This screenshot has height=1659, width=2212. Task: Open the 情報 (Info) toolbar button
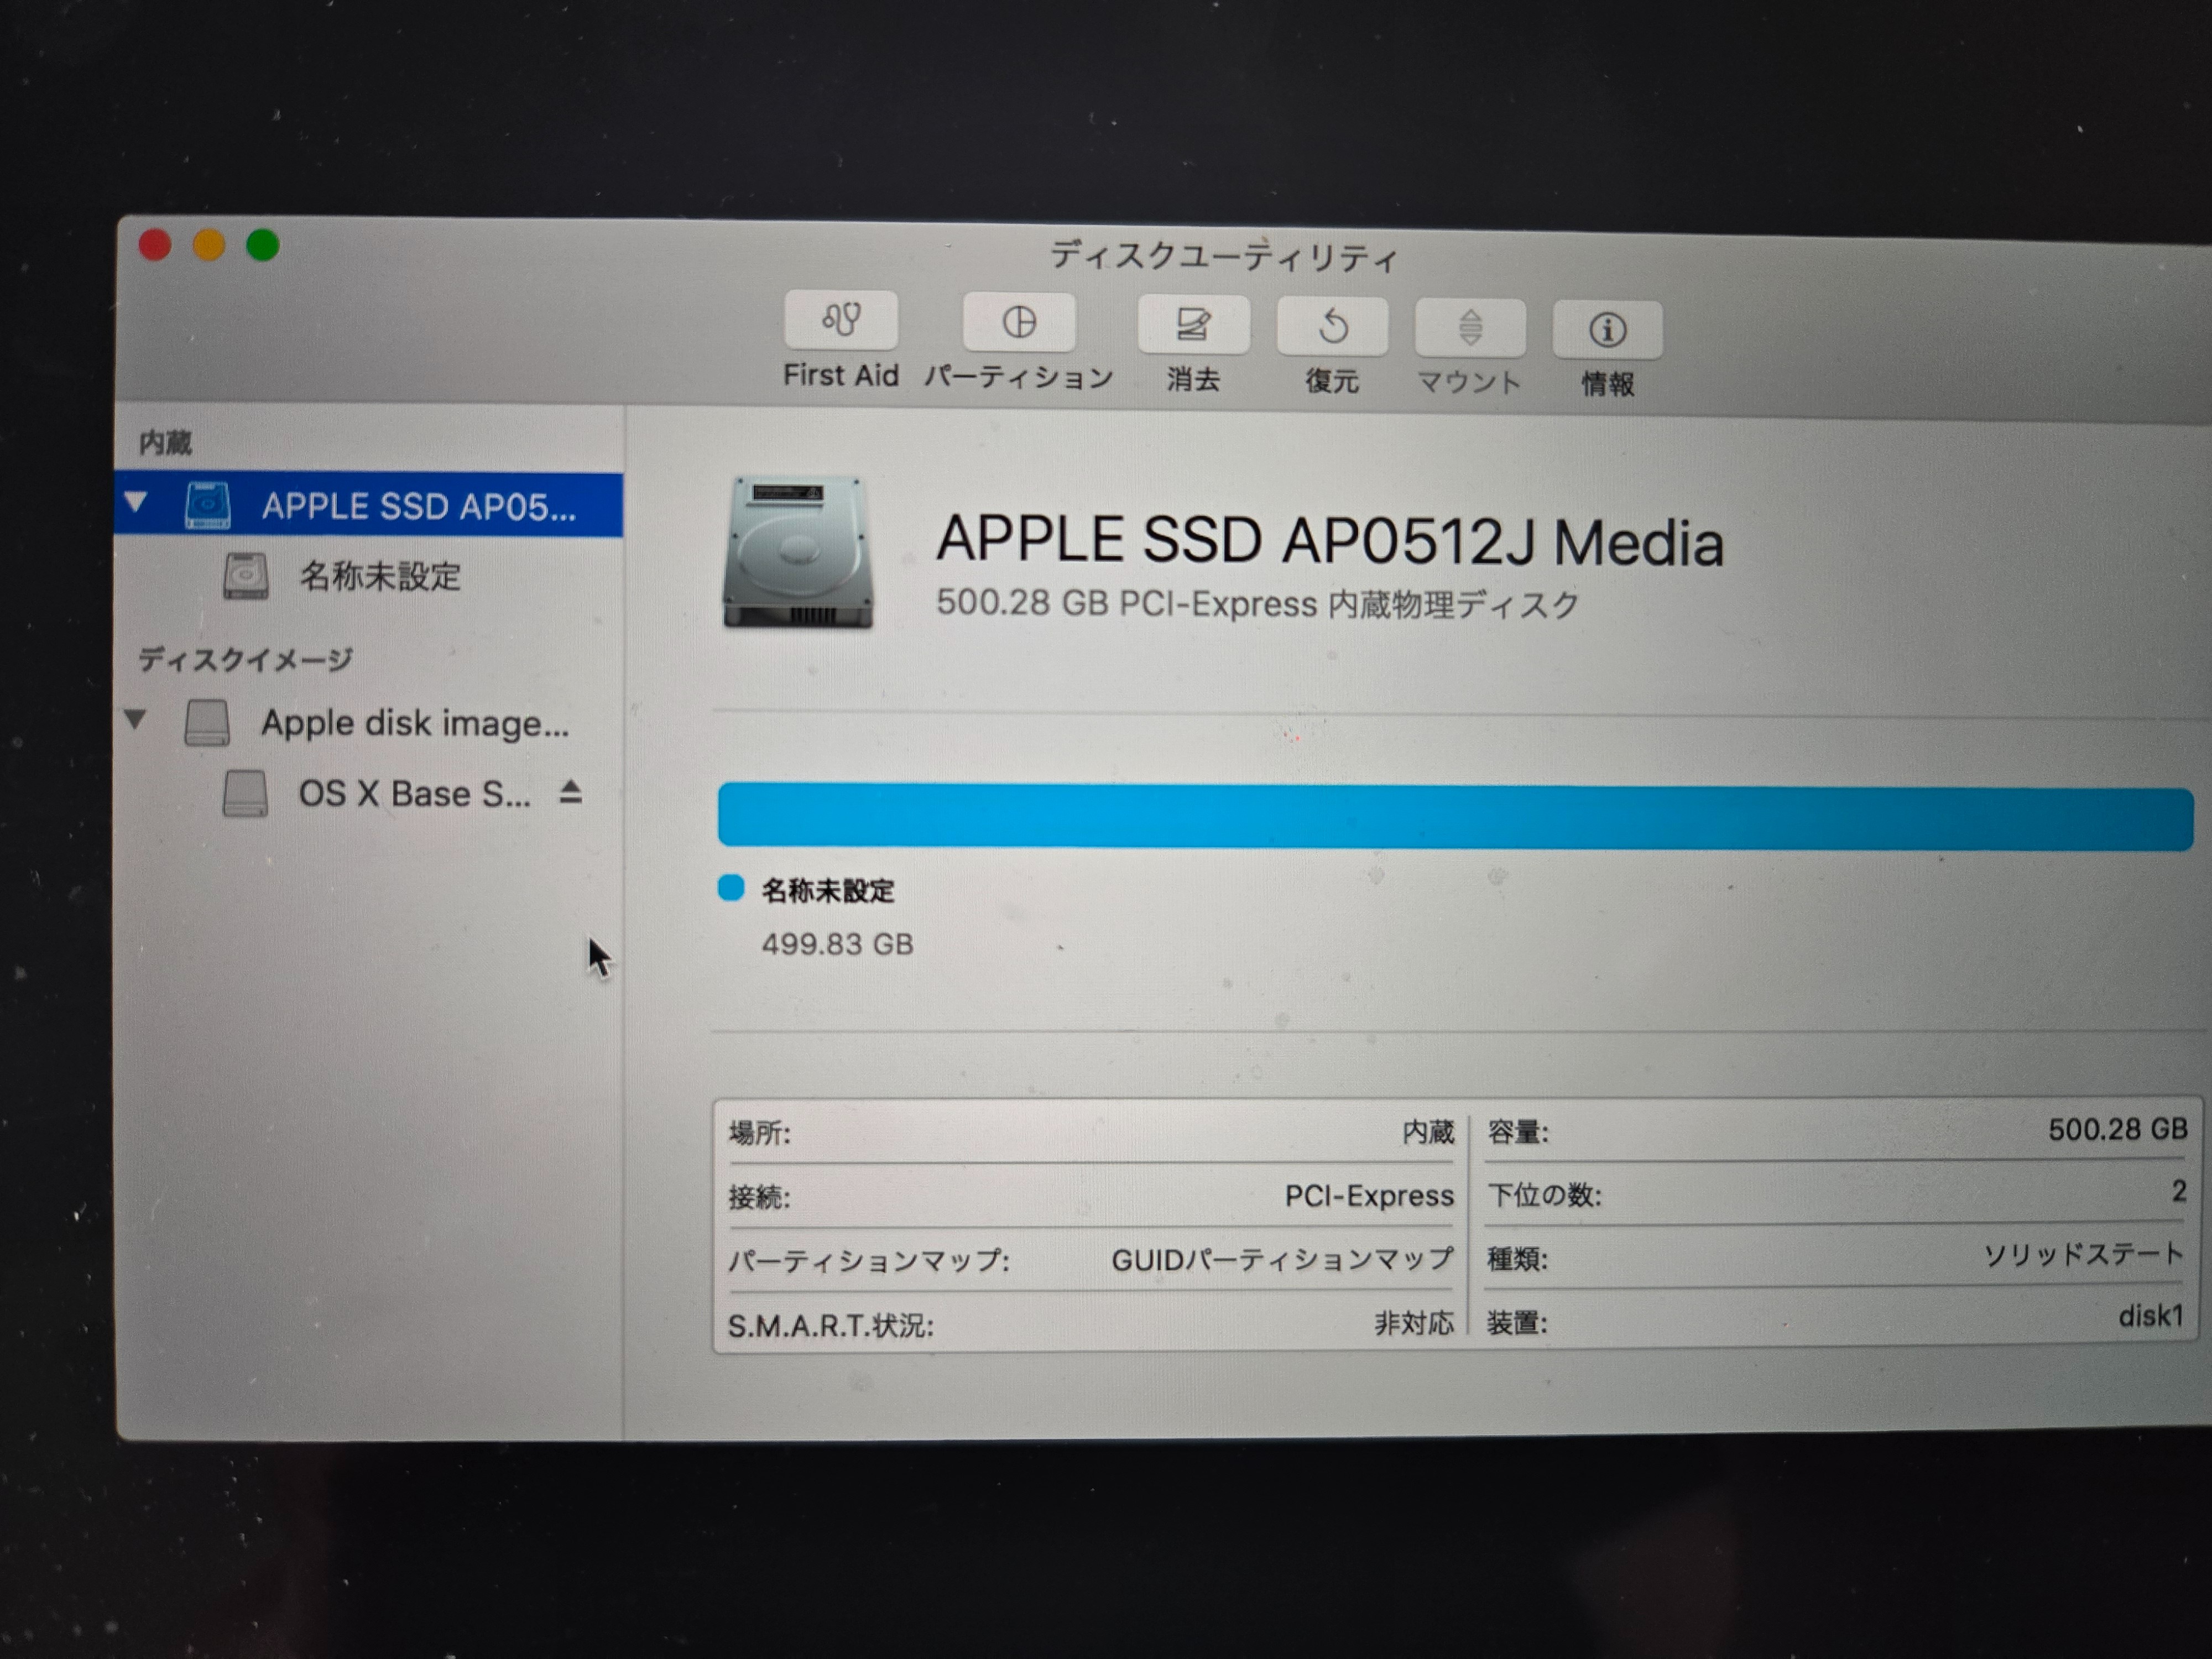(x=1607, y=330)
